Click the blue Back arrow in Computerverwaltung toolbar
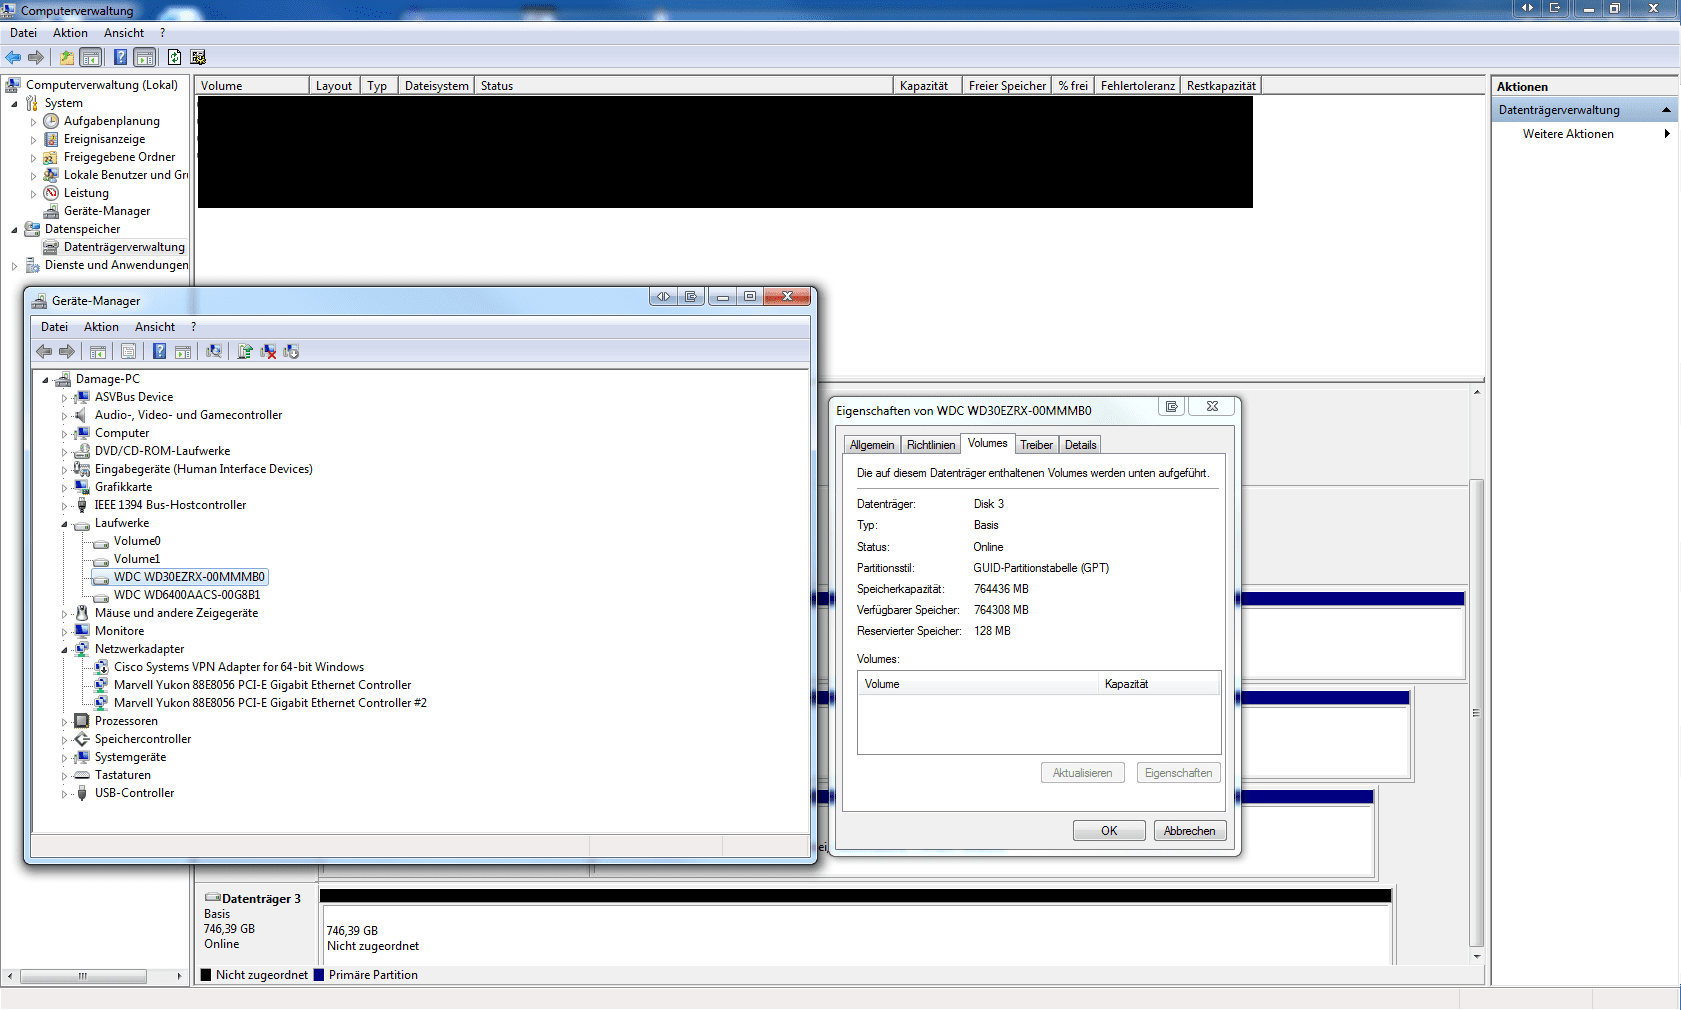Image resolution: width=1681 pixels, height=1010 pixels. [13, 58]
